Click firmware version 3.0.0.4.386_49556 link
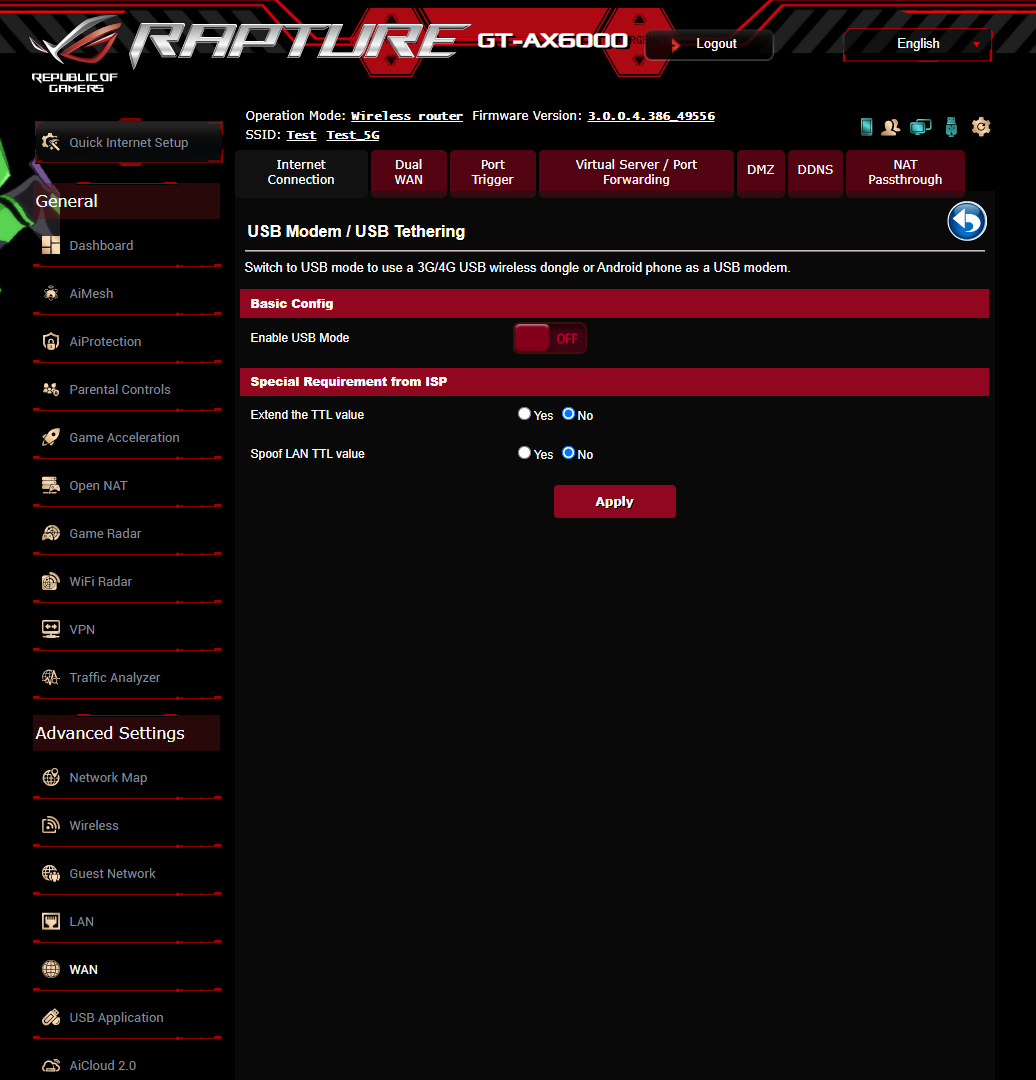 [651, 116]
